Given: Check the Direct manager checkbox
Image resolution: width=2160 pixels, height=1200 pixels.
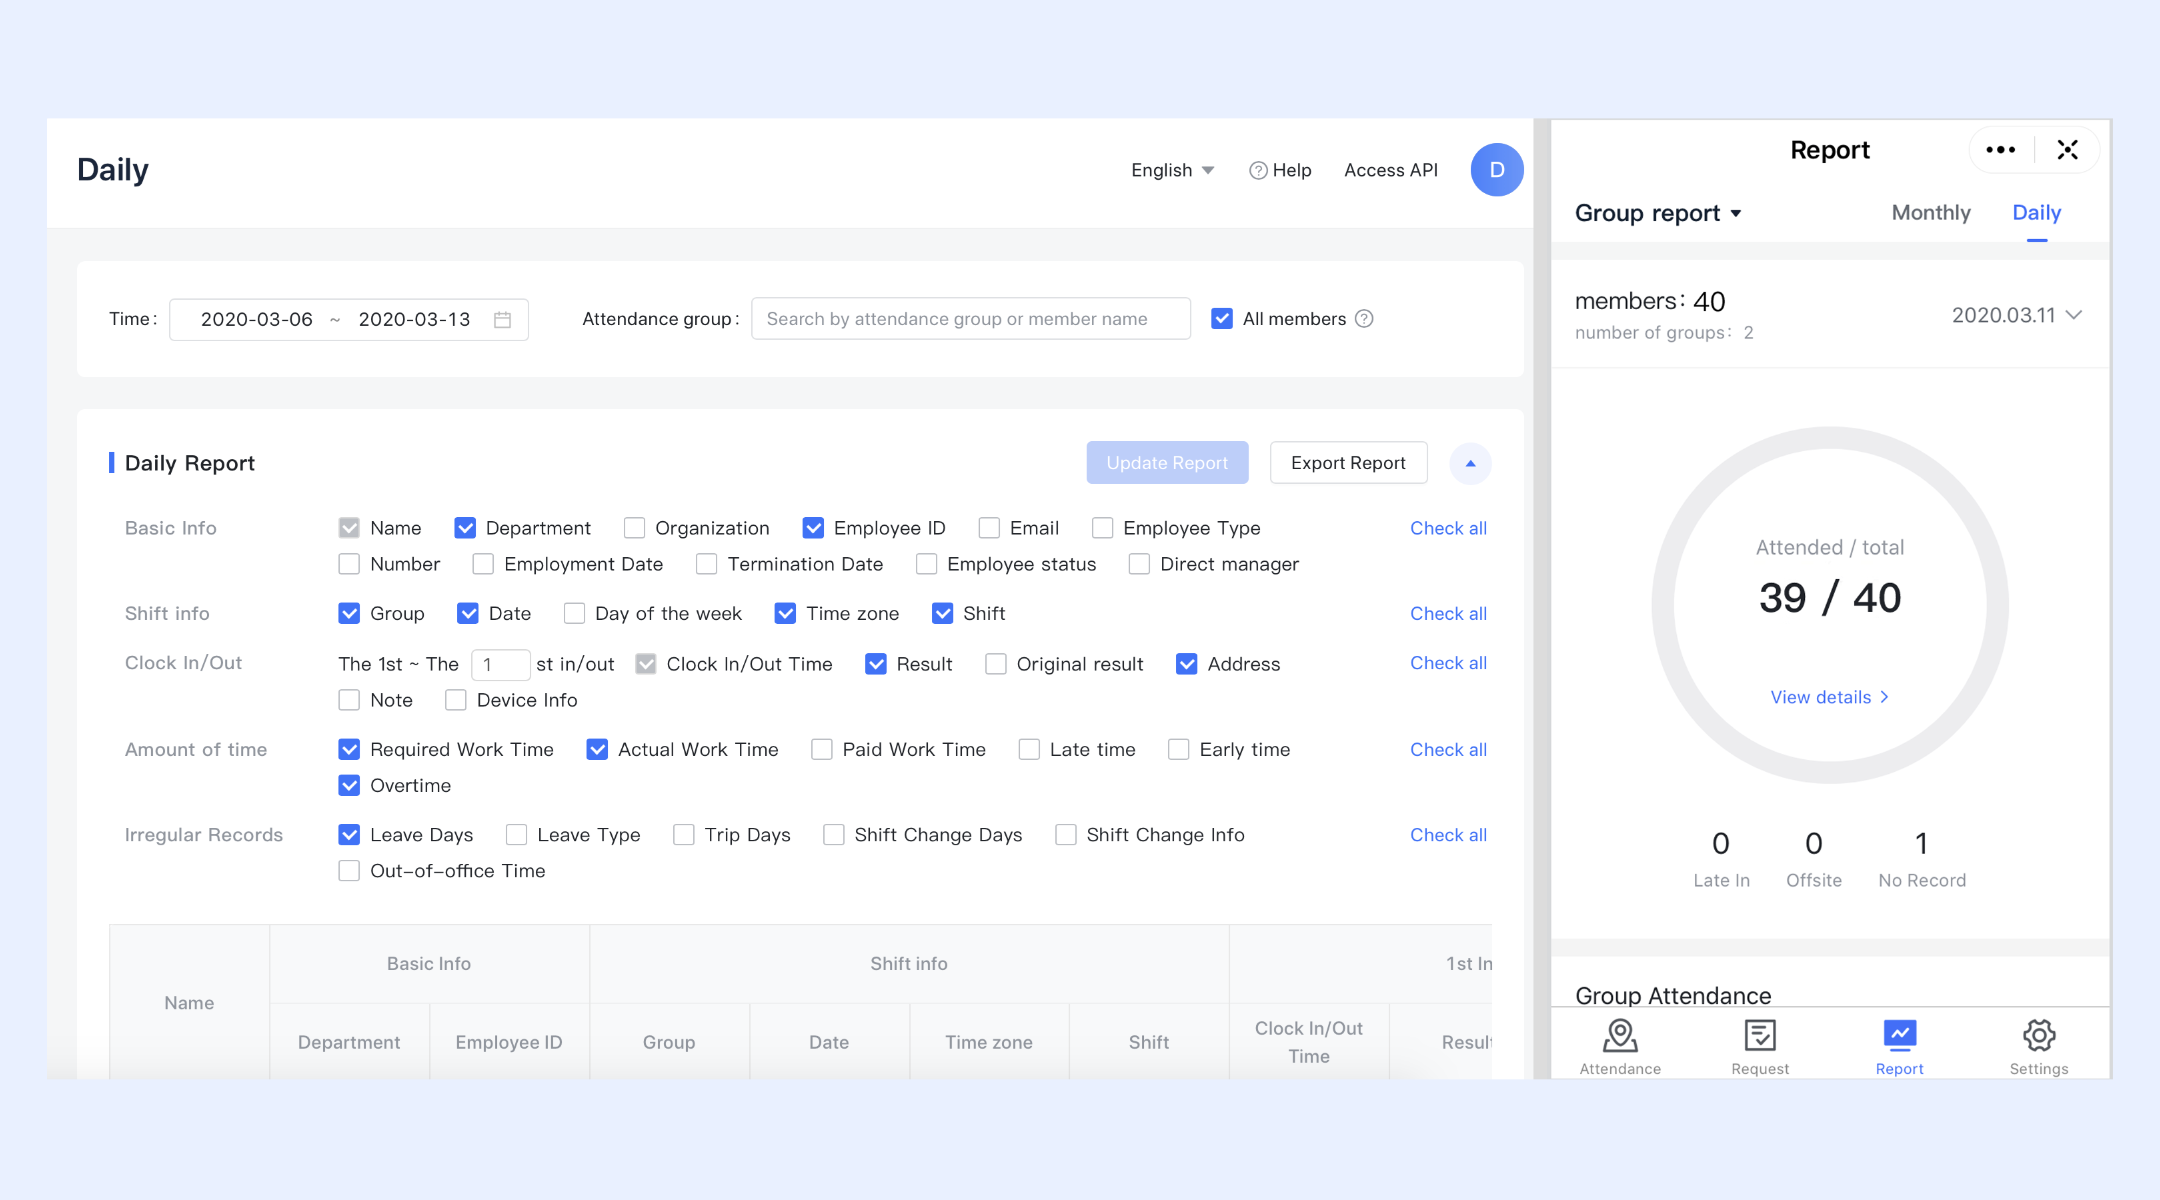Looking at the screenshot, I should tap(1139, 564).
